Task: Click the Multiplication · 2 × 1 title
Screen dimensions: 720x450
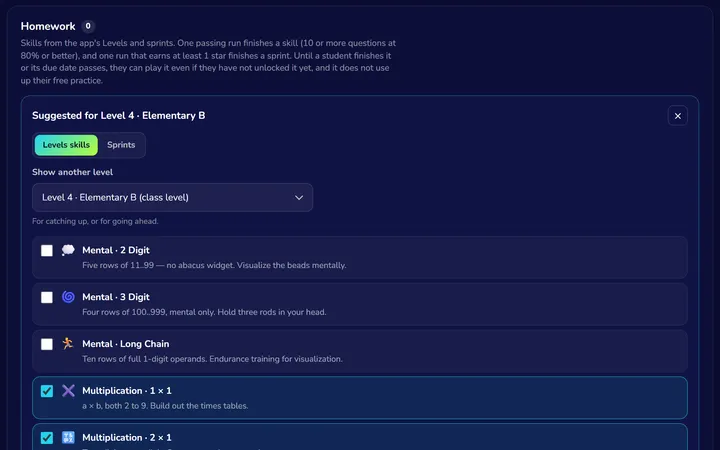Action: 127,438
